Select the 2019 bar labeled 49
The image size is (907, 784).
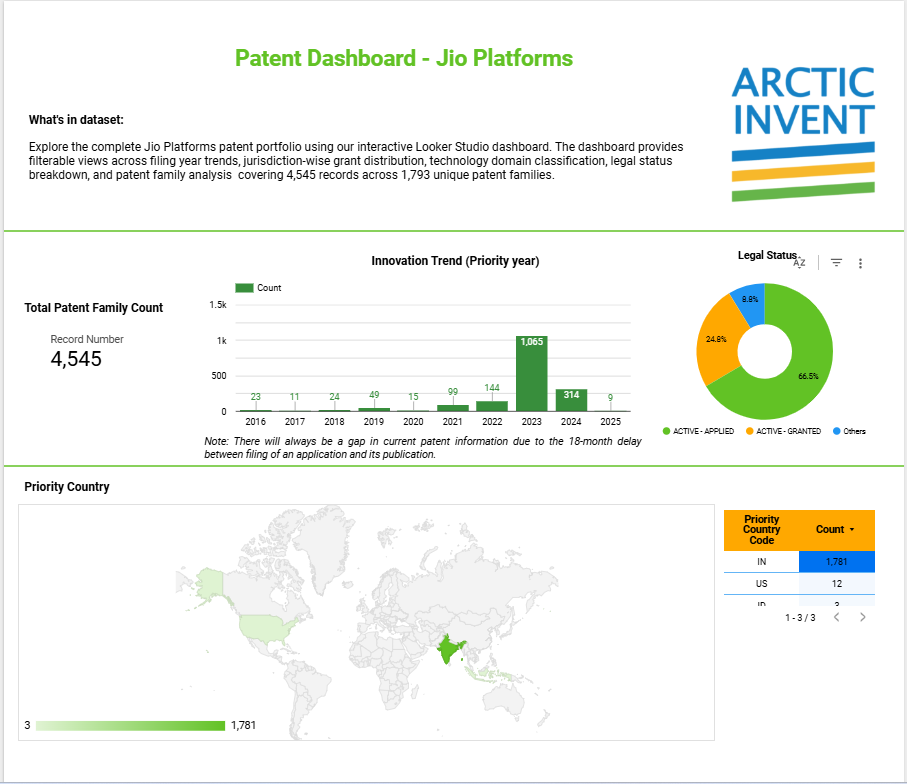pyautogui.click(x=374, y=410)
